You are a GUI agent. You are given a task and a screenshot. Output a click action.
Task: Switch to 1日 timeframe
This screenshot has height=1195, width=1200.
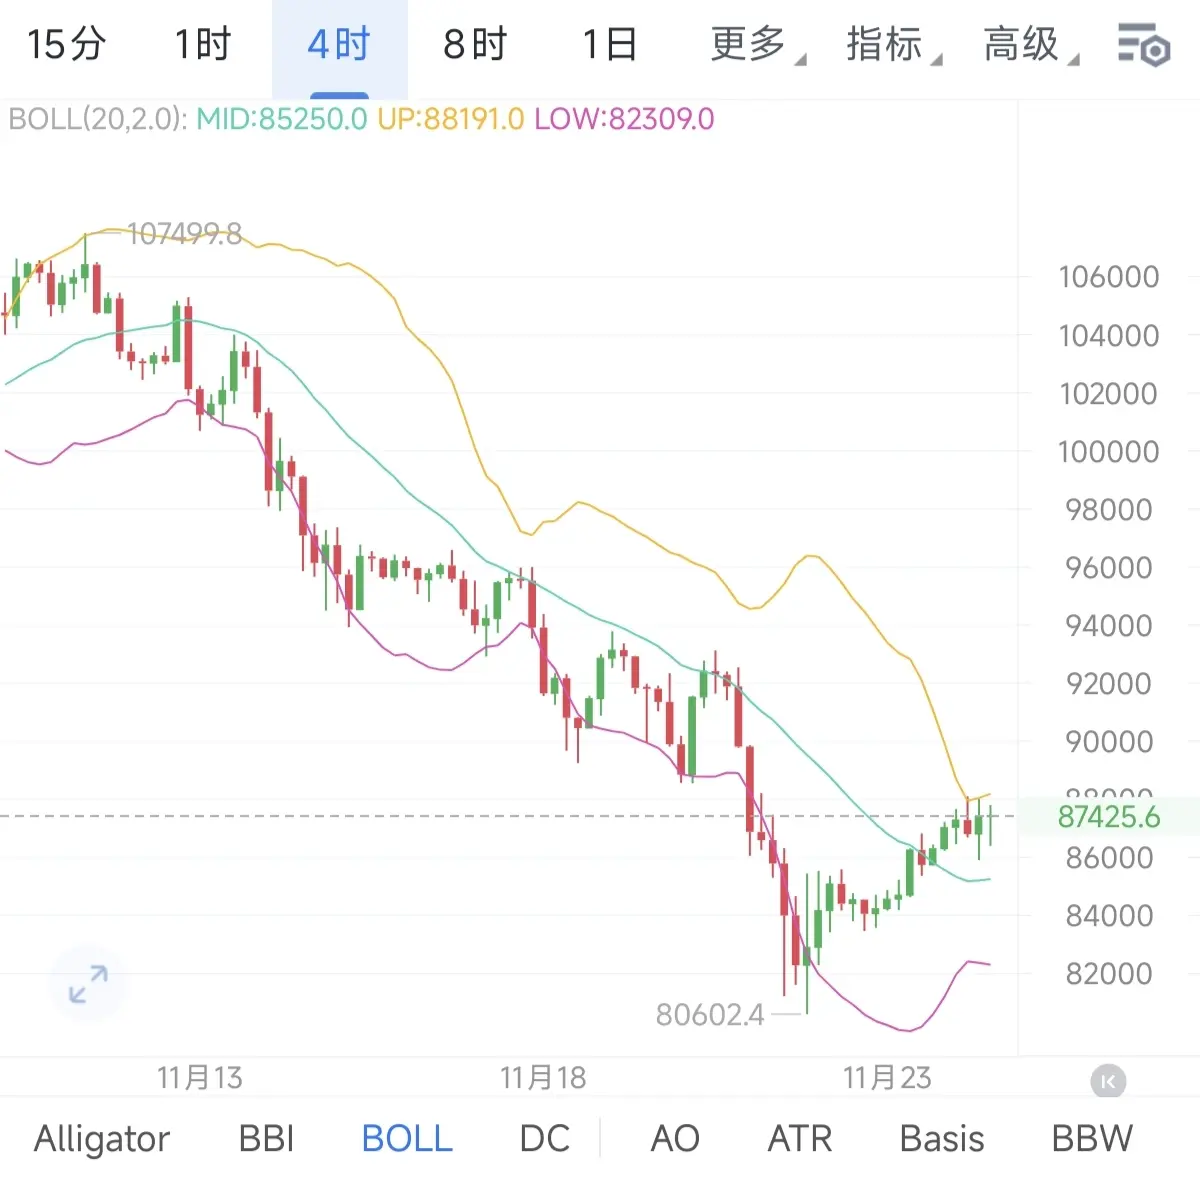tap(610, 45)
